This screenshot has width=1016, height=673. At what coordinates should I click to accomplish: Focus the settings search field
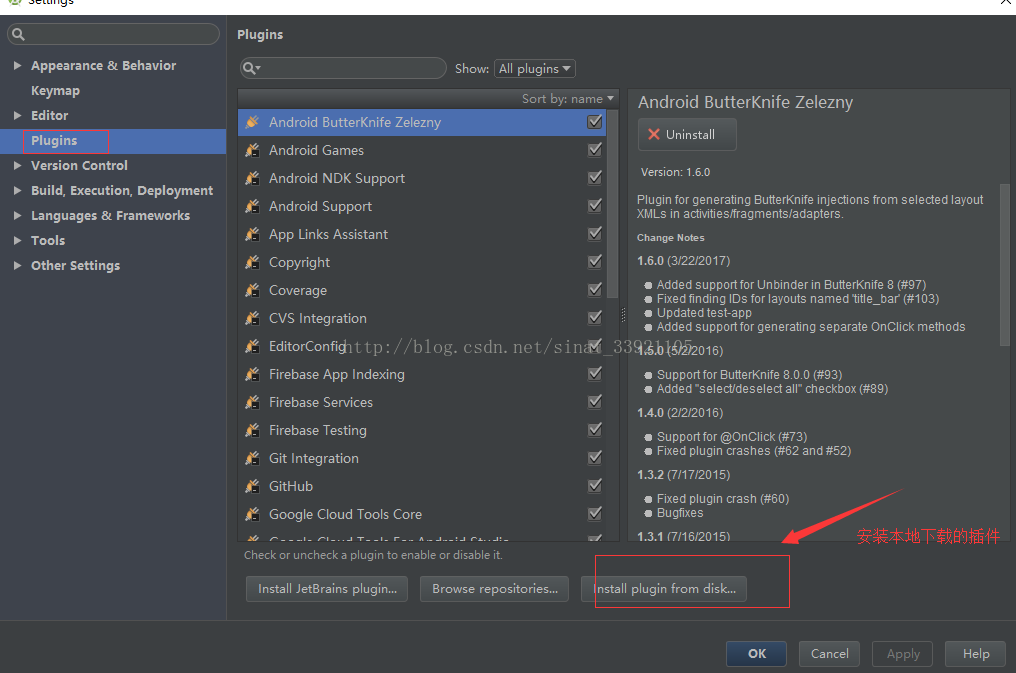(x=113, y=34)
